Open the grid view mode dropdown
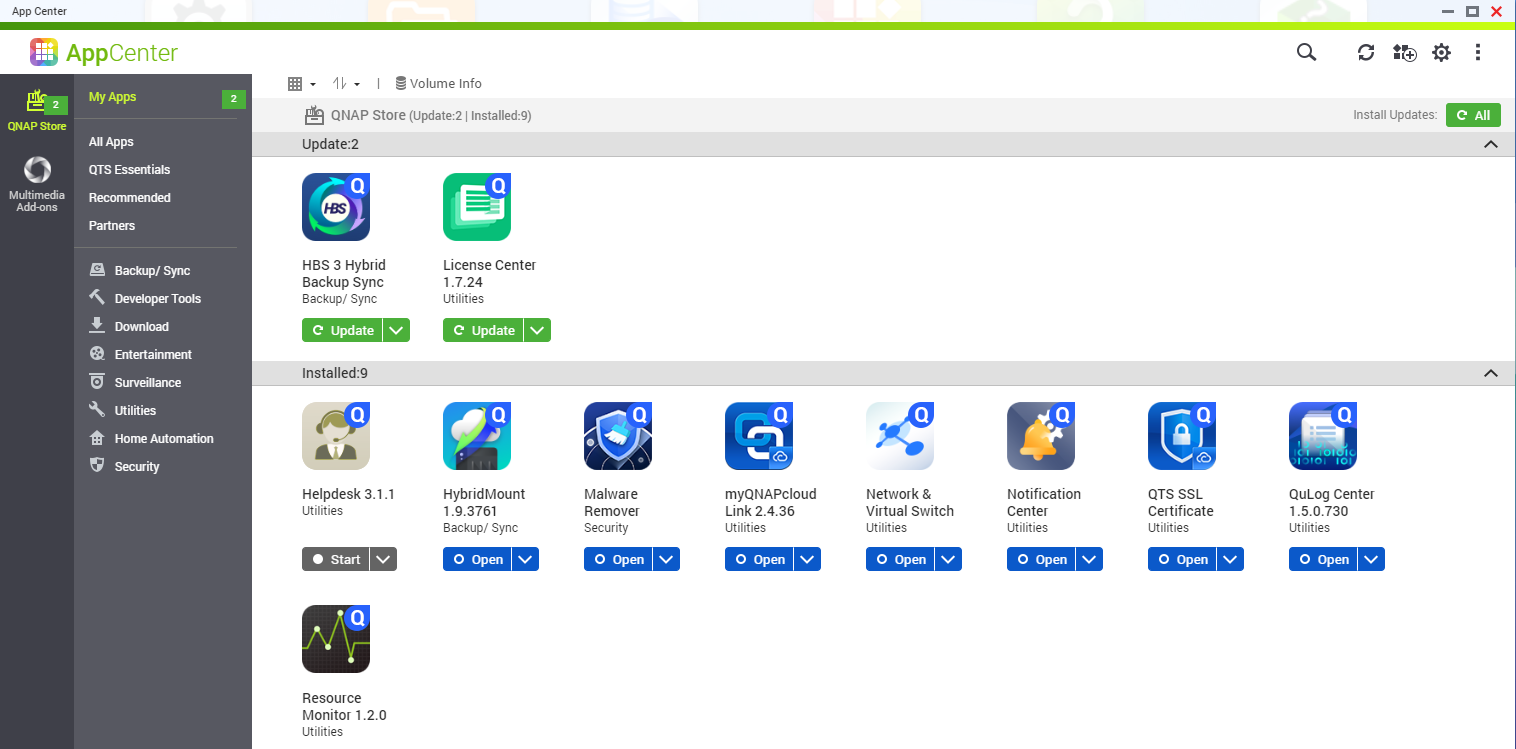1516x749 pixels. [x=301, y=84]
